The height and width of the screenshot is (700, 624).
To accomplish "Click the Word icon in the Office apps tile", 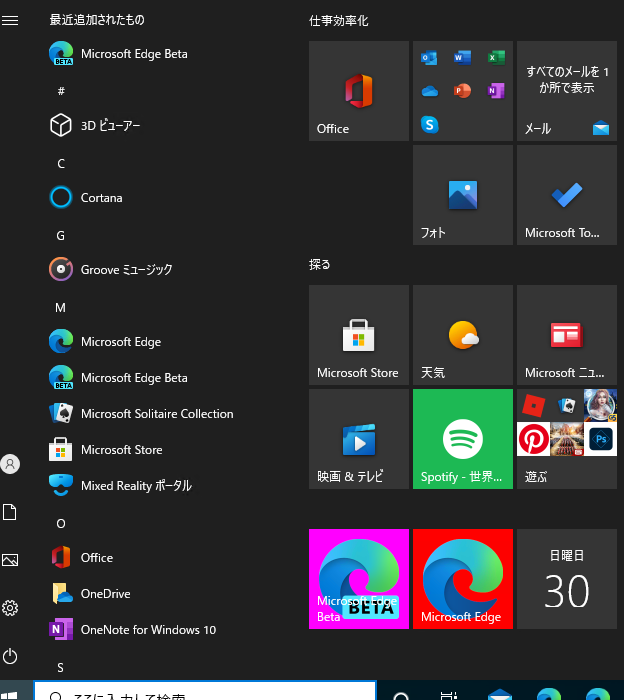I will [462, 58].
